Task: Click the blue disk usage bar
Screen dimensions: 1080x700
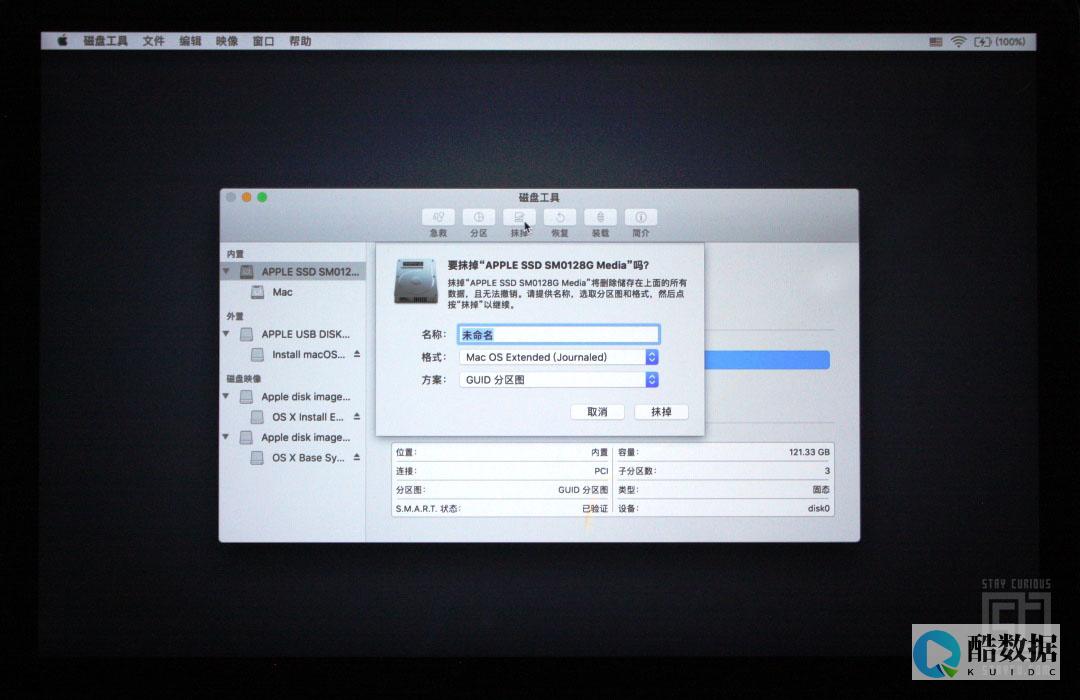Action: point(767,360)
